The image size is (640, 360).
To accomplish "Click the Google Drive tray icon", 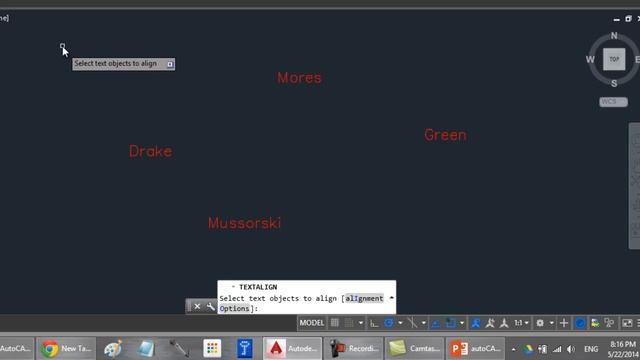I will point(528,349).
